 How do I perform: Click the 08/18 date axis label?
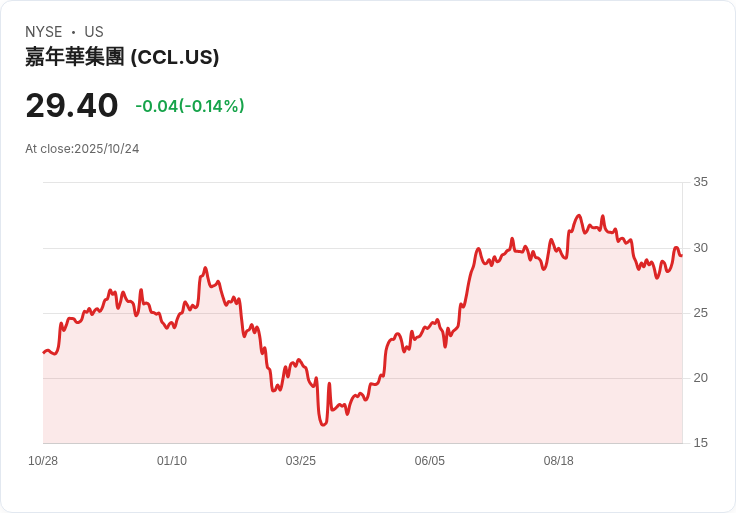[x=559, y=461]
